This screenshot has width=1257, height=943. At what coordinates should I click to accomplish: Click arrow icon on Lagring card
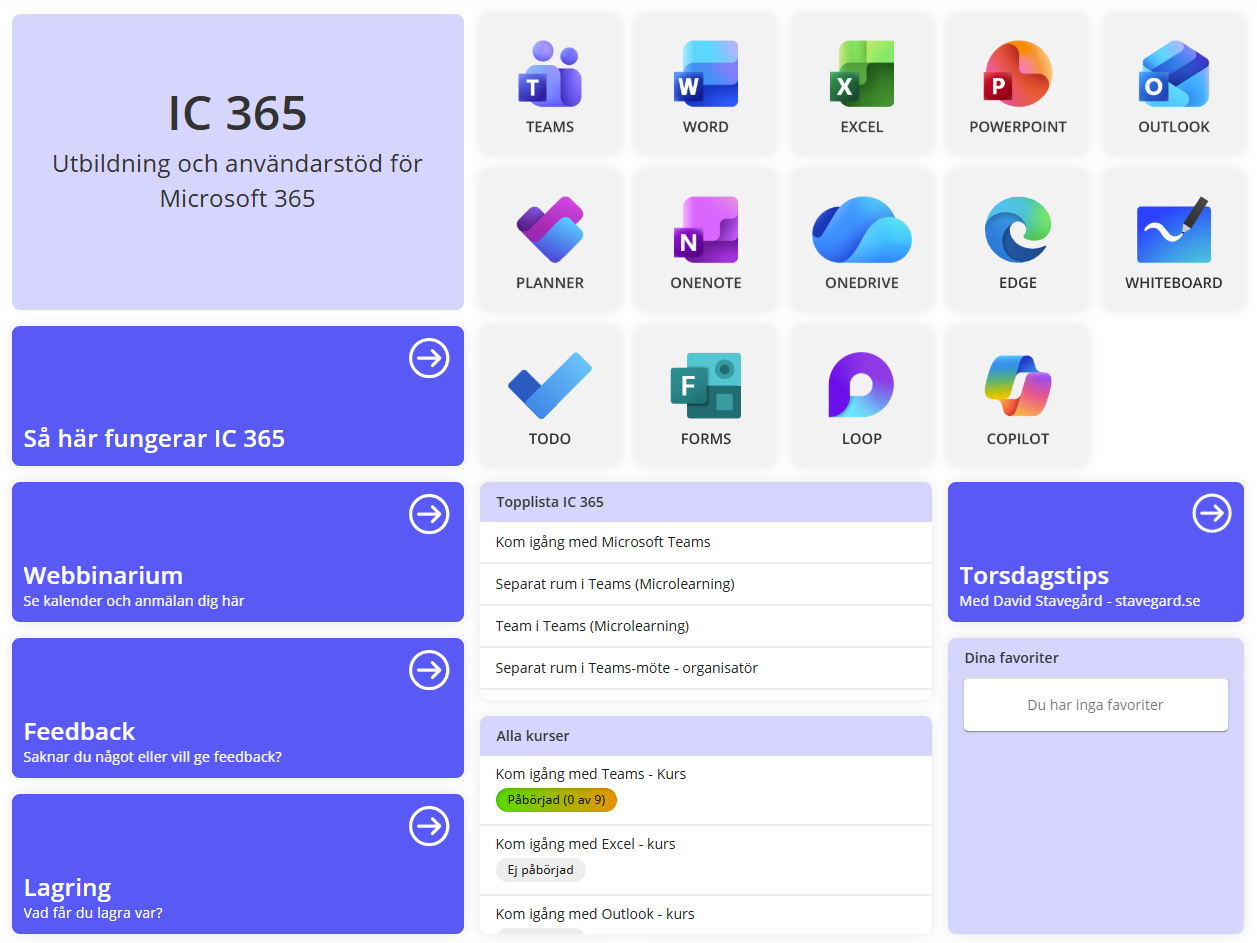(429, 826)
